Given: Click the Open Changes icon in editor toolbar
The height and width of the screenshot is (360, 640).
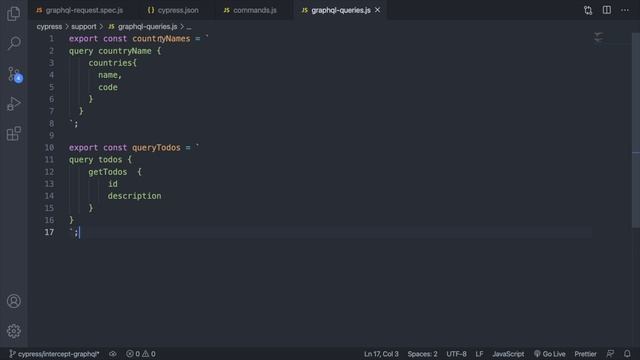Looking at the screenshot, I should click(588, 10).
